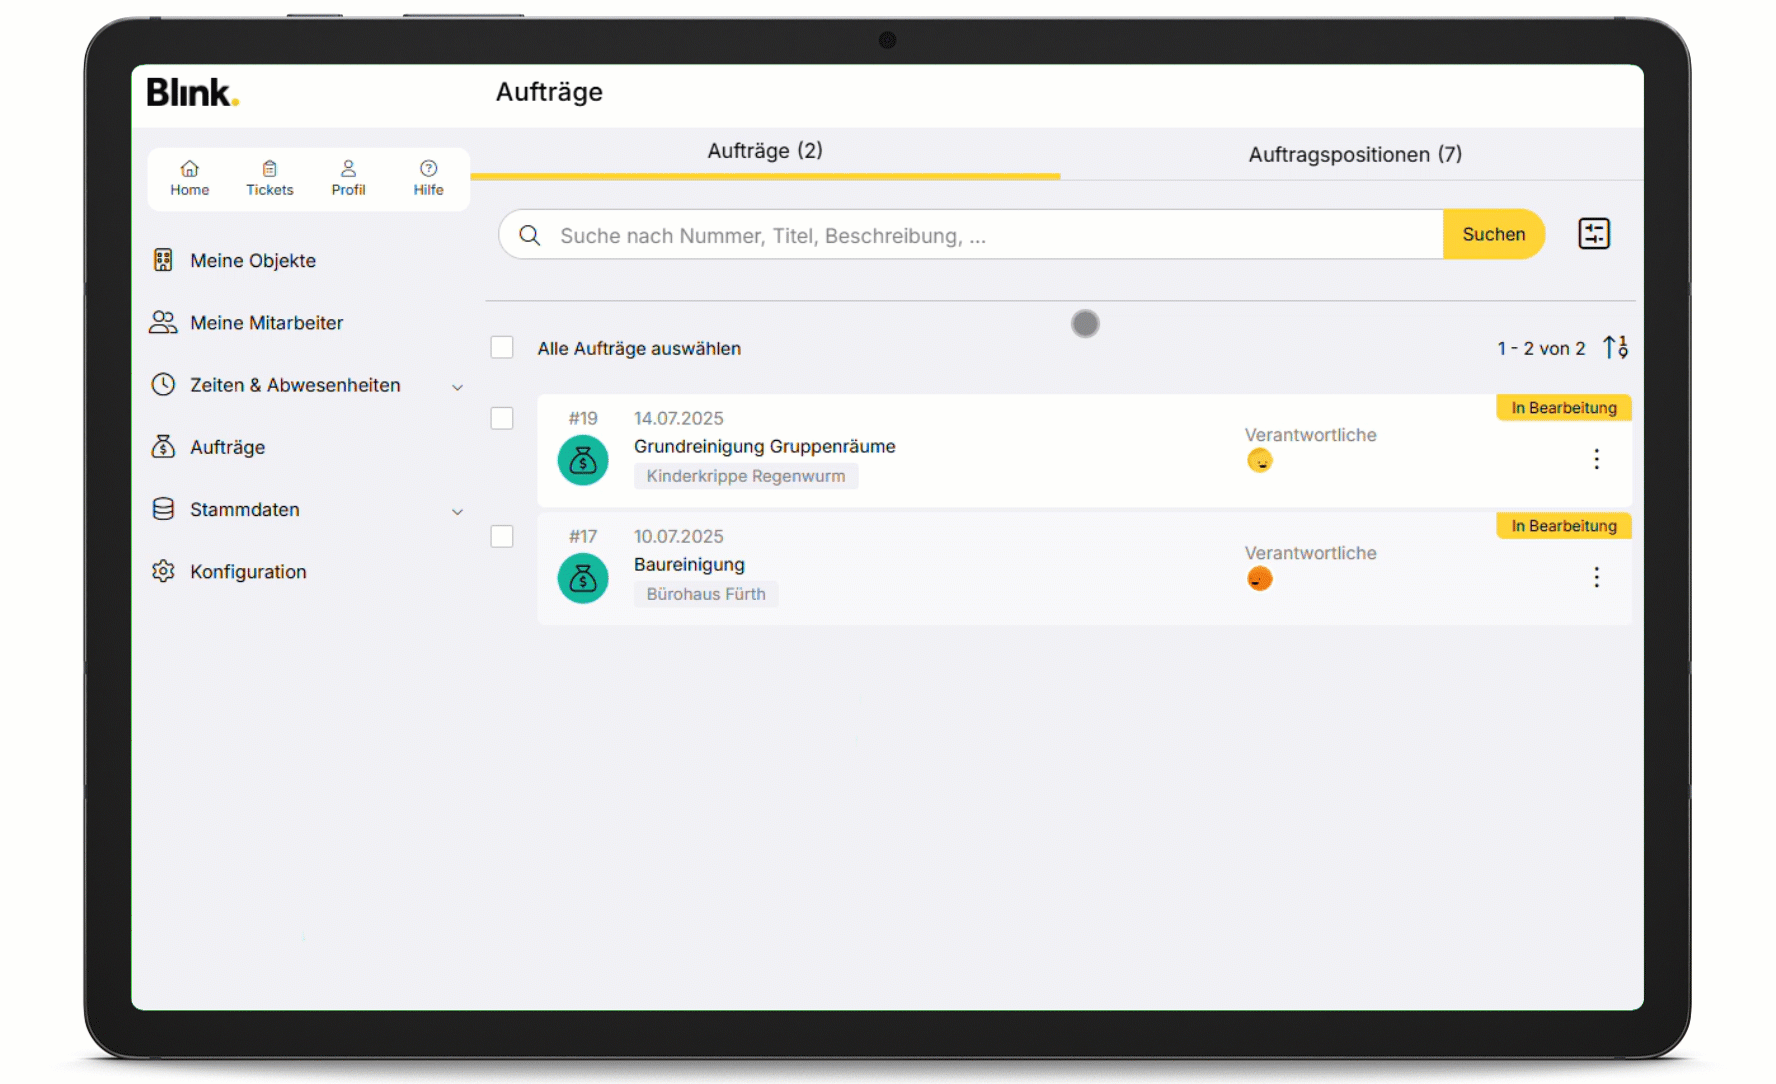Open Meine Mitarbeiter section

pos(266,322)
